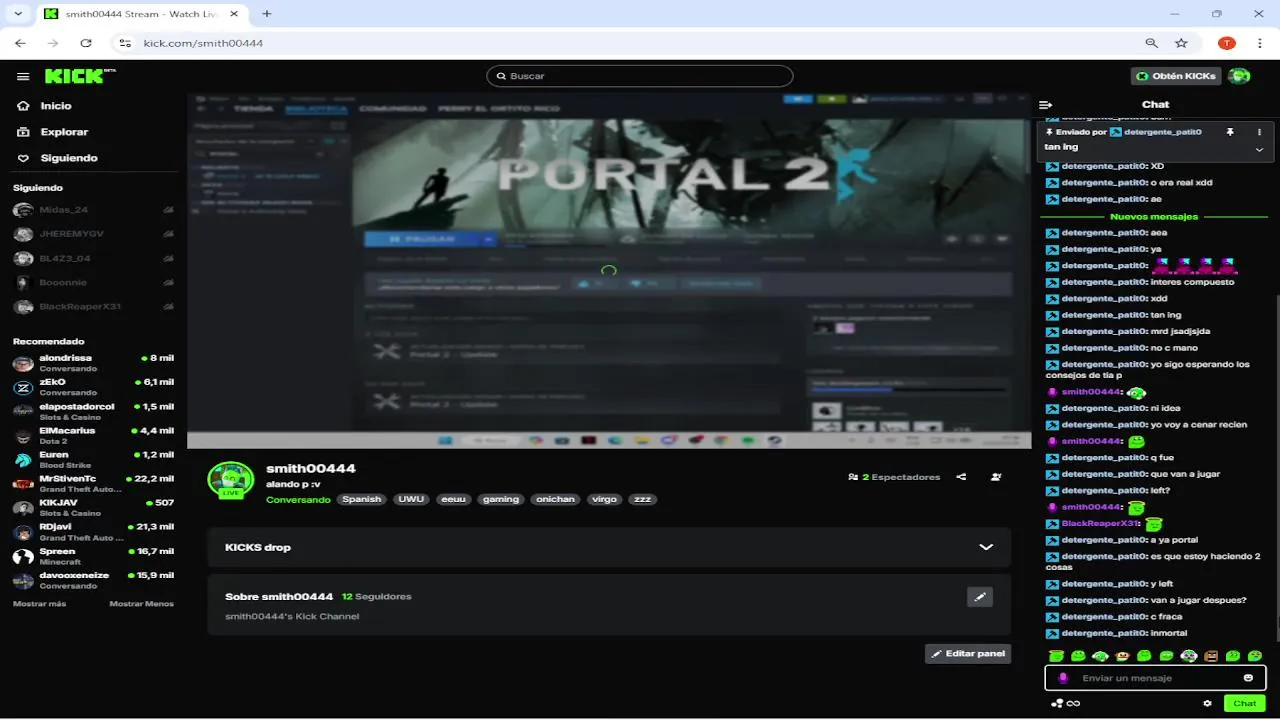The image size is (1280, 720).
Task: Send message with green Chat button
Action: (1245, 703)
